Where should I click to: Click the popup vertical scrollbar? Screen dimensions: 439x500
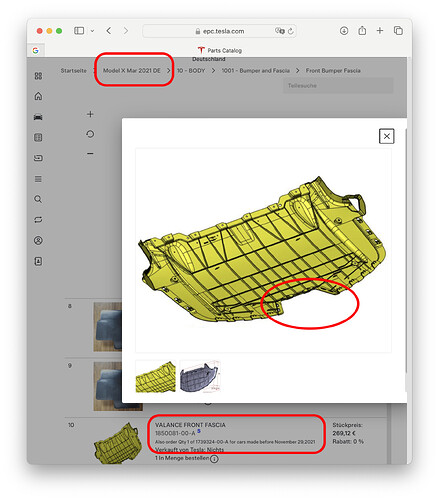406,250
